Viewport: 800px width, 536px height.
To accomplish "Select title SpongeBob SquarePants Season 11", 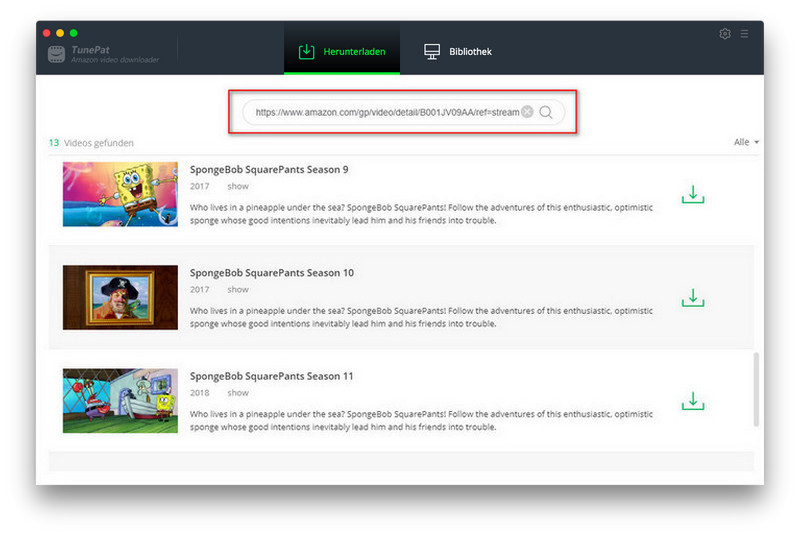I will coord(271,376).
